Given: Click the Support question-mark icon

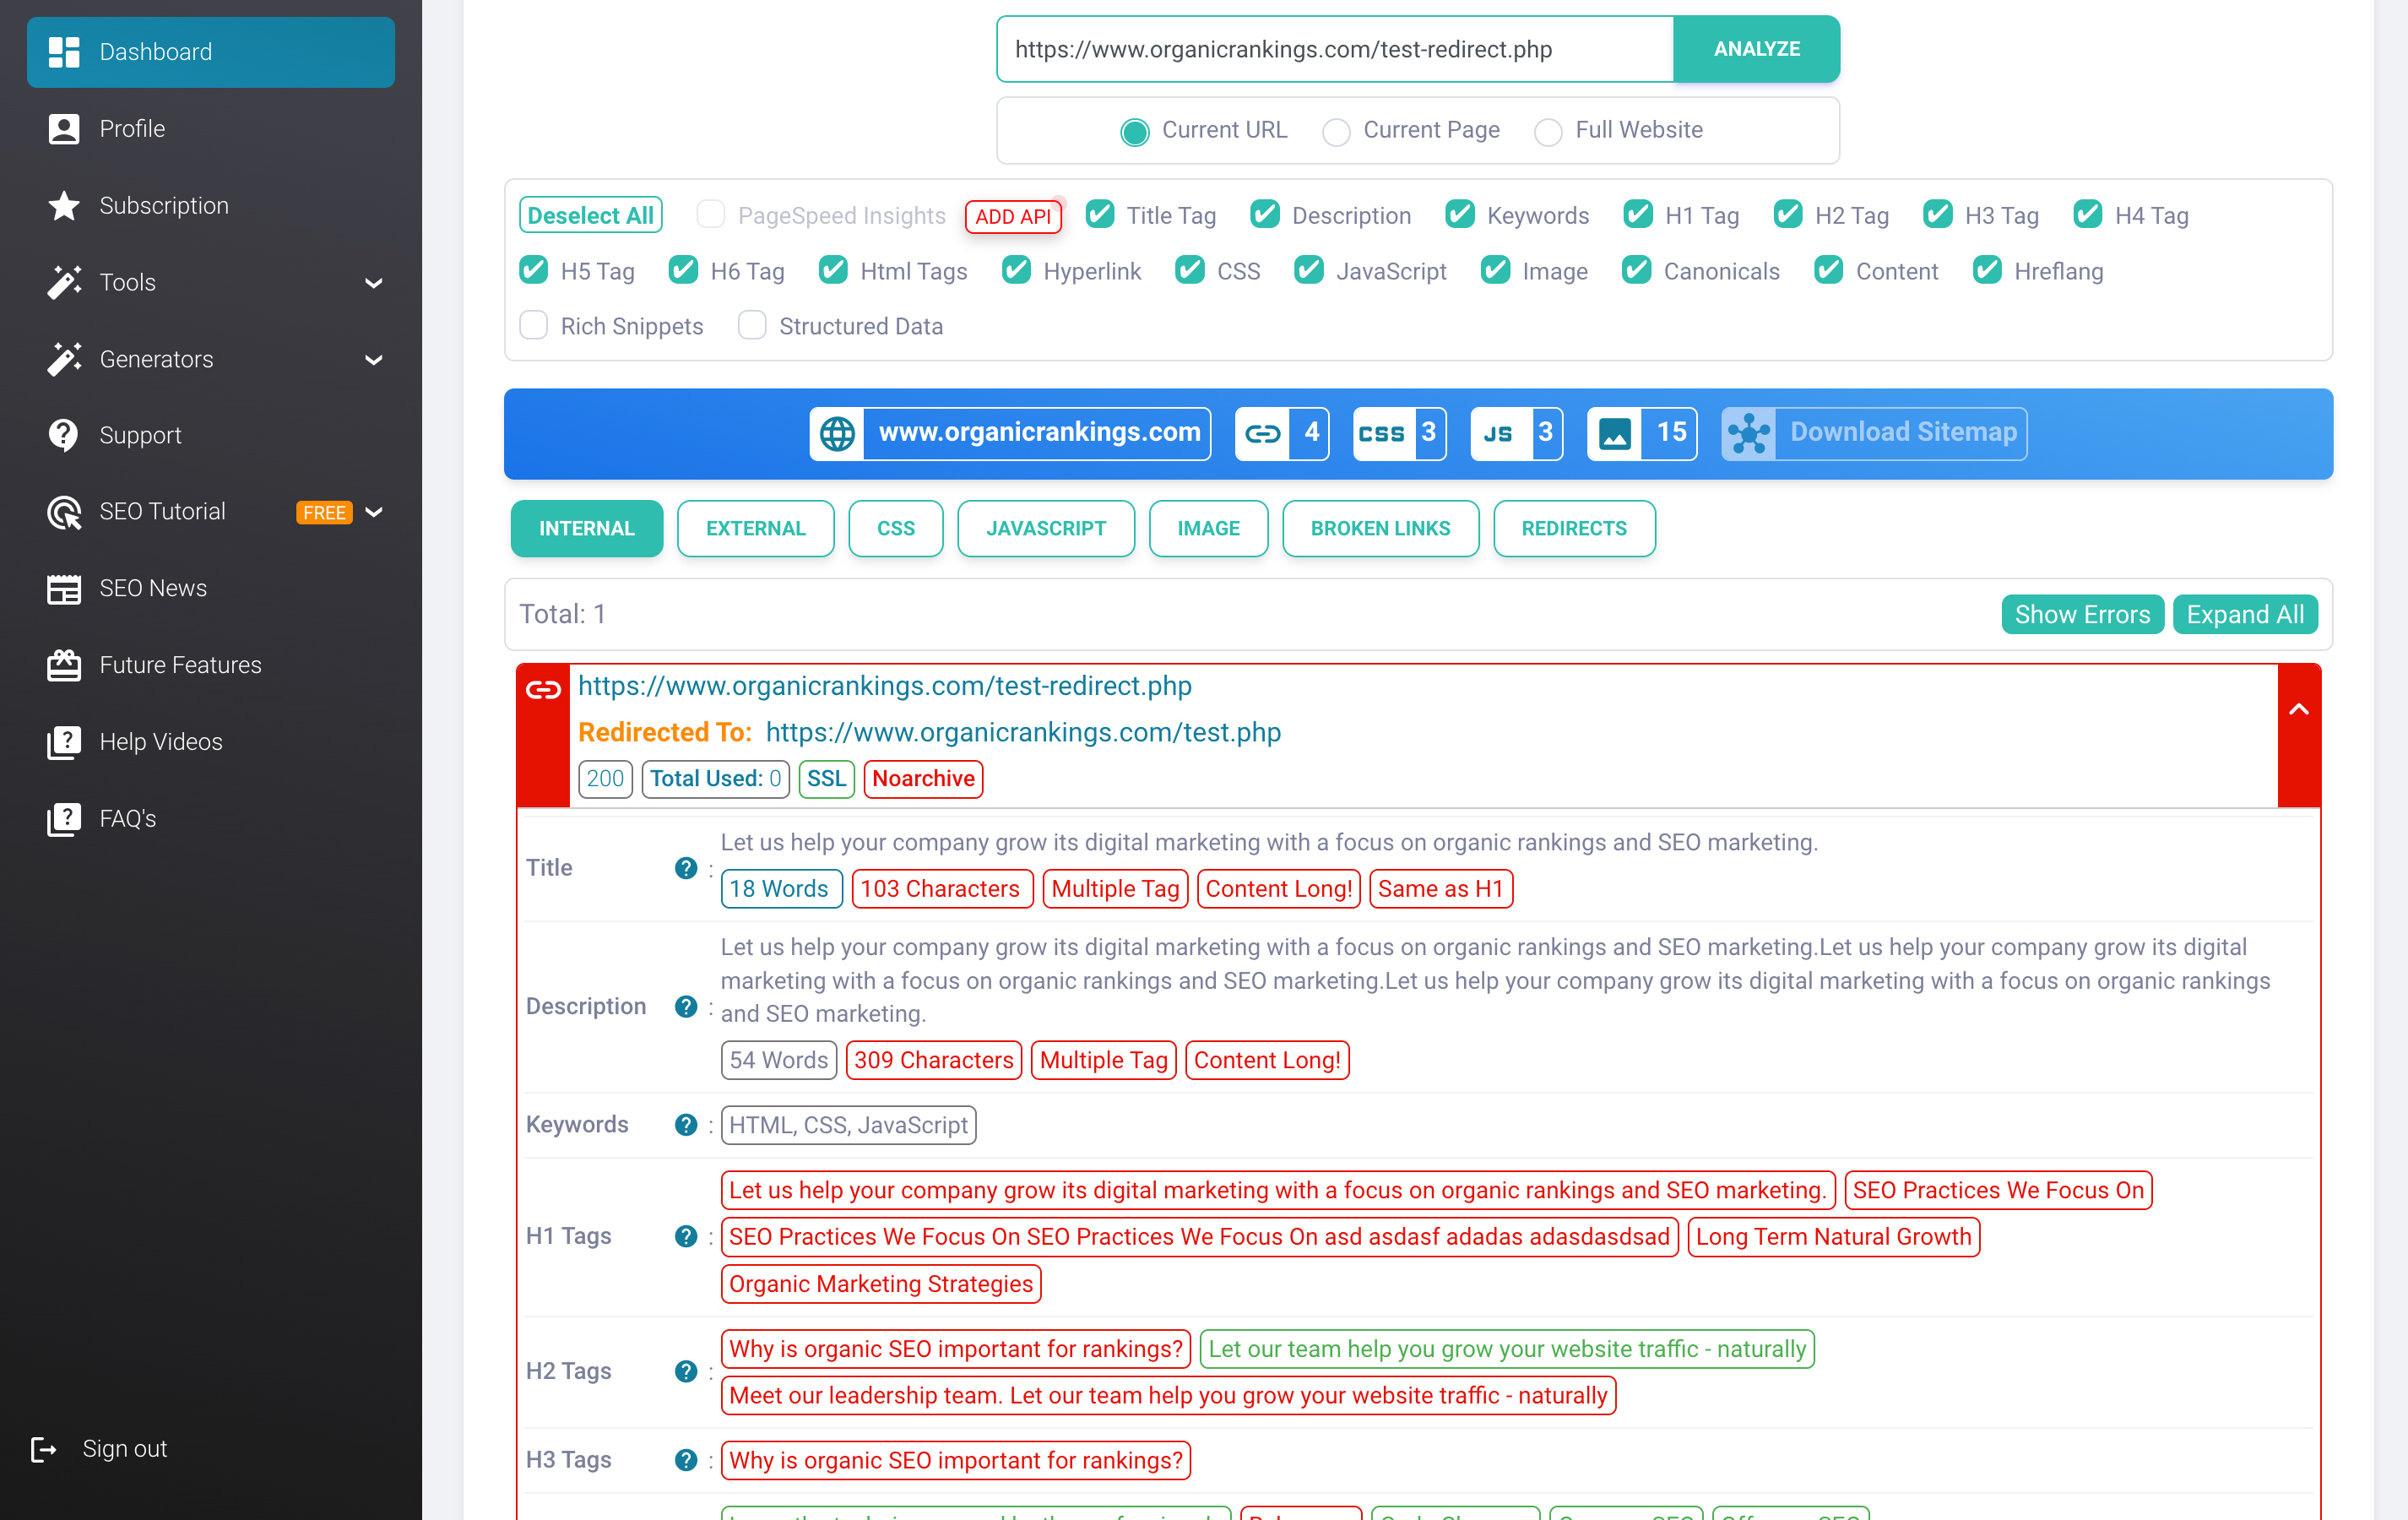Looking at the screenshot, I should coord(64,435).
